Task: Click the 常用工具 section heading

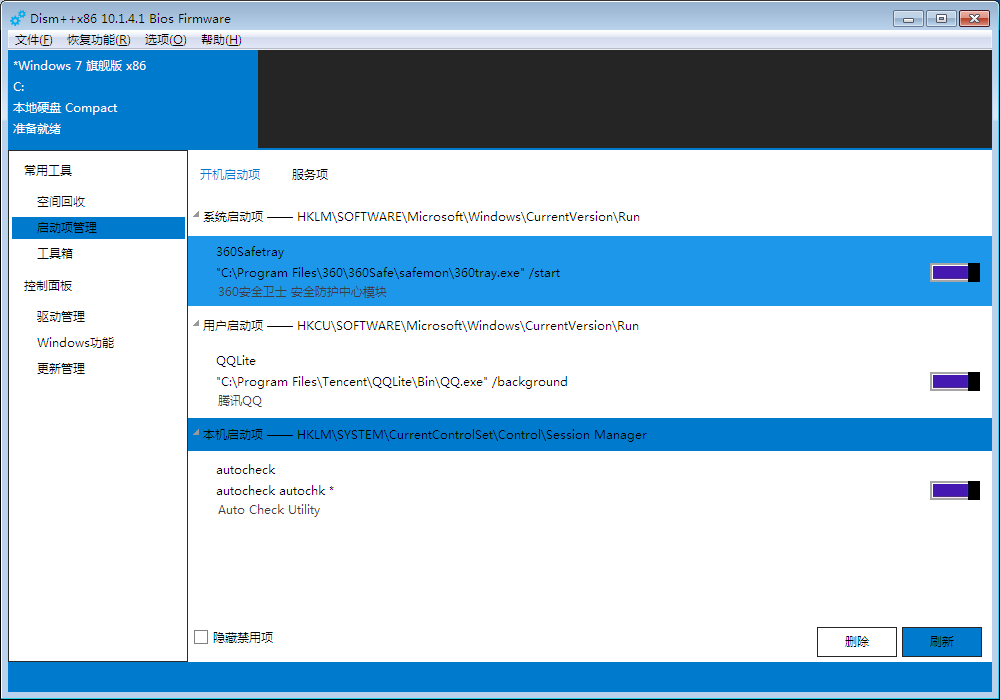Action: [48, 170]
